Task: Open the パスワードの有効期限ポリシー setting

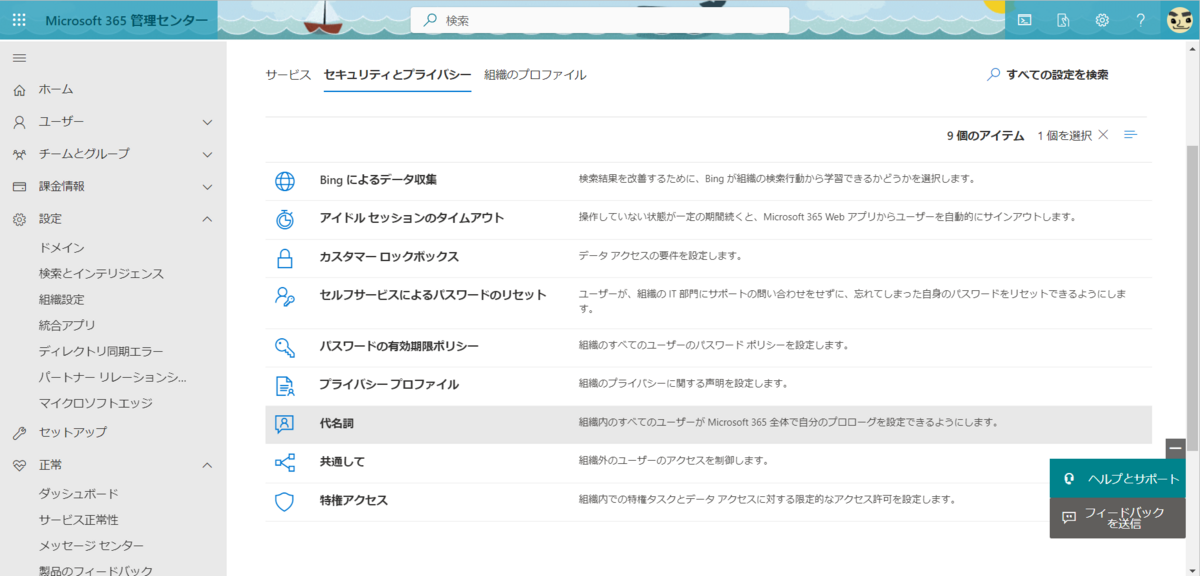Action: pyautogui.click(x=399, y=347)
